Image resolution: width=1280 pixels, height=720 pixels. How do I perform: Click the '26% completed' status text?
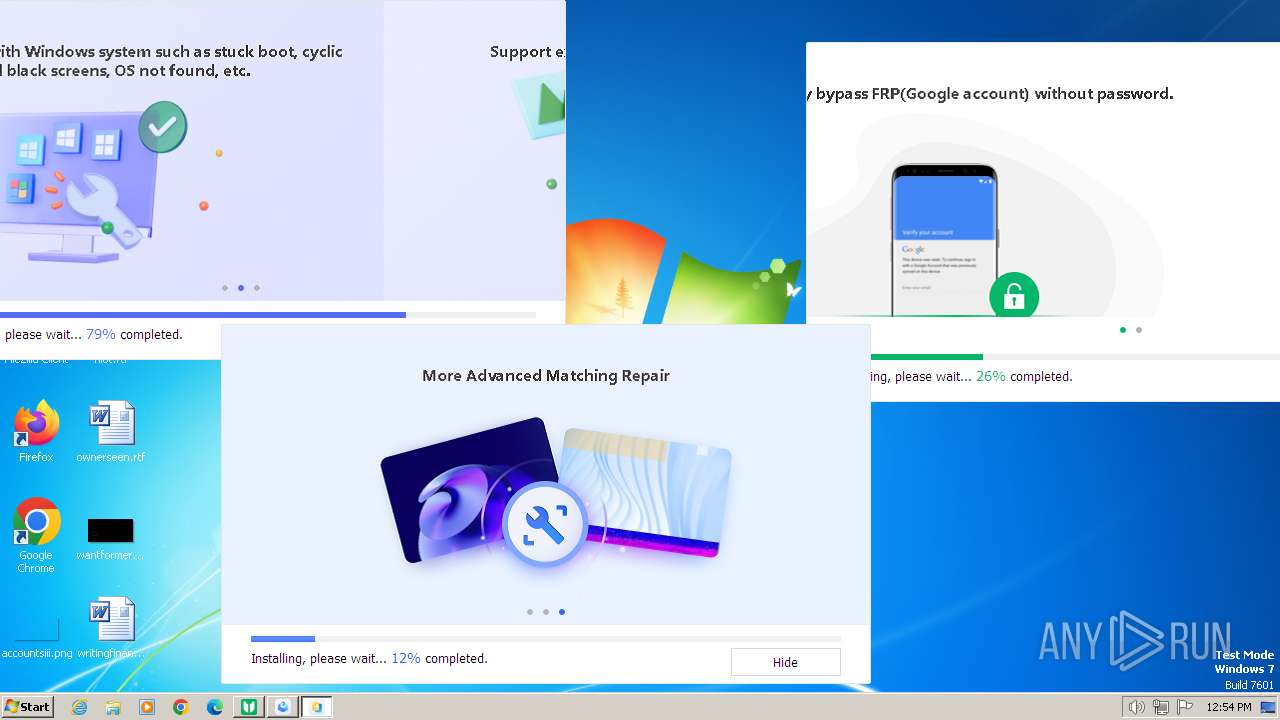point(1024,377)
